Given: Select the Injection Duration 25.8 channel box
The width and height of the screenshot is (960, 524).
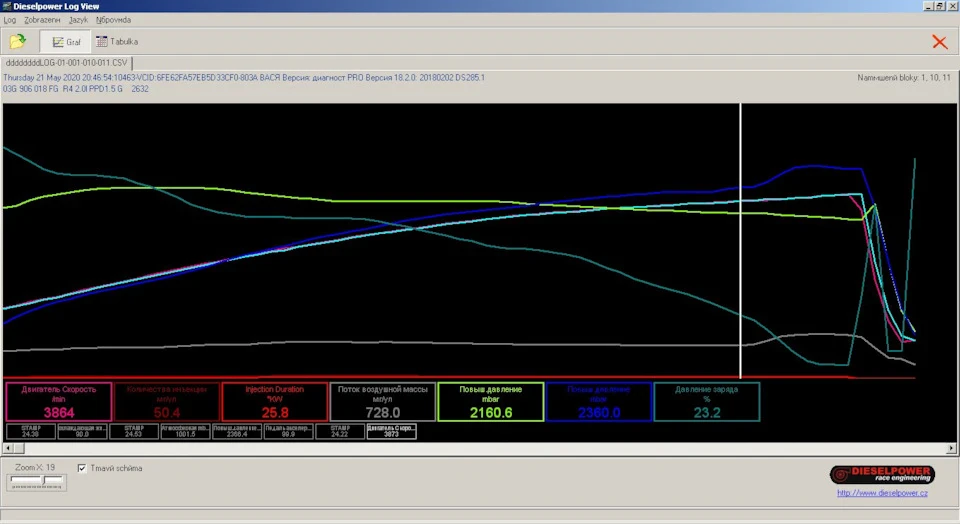Looking at the screenshot, I should (x=275, y=402).
